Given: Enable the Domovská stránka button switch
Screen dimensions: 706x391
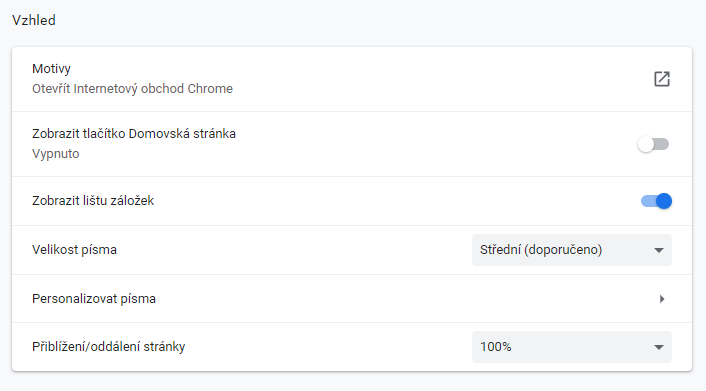Looking at the screenshot, I should click(x=653, y=144).
